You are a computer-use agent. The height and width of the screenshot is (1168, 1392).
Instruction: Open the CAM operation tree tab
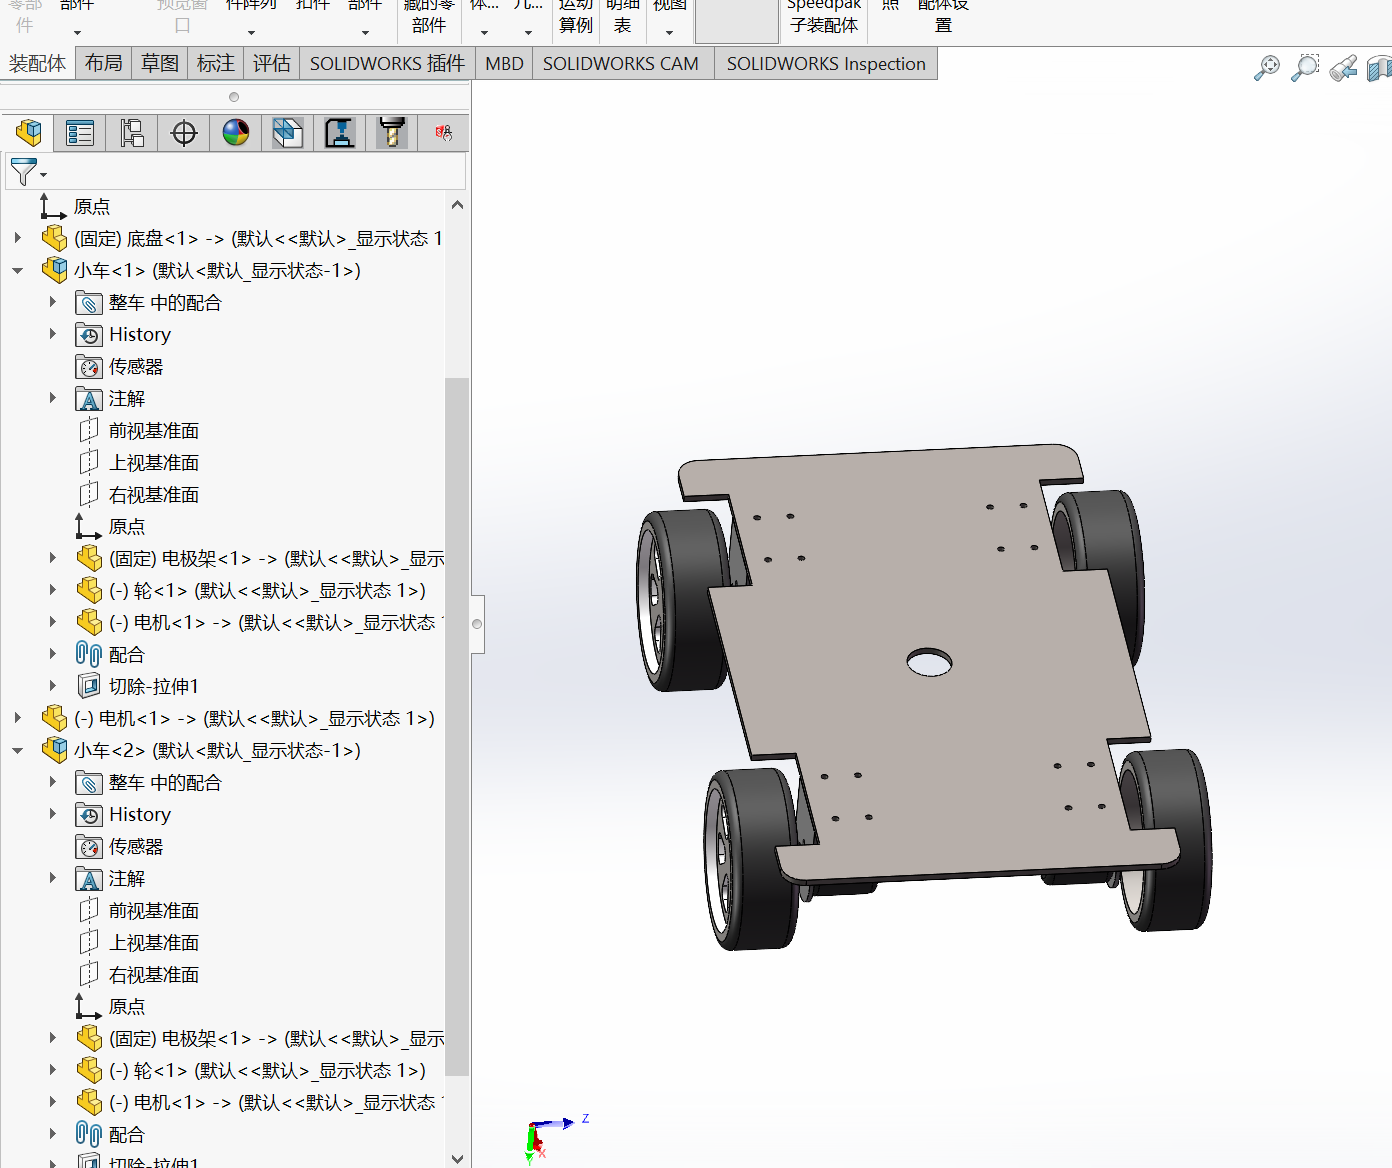(340, 133)
